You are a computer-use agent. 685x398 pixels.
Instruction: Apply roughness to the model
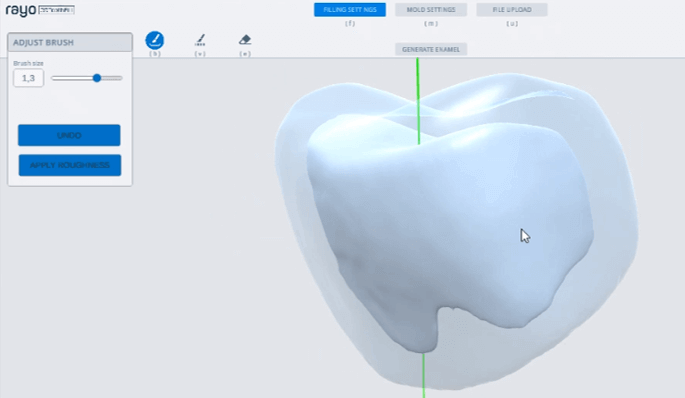[x=70, y=165]
